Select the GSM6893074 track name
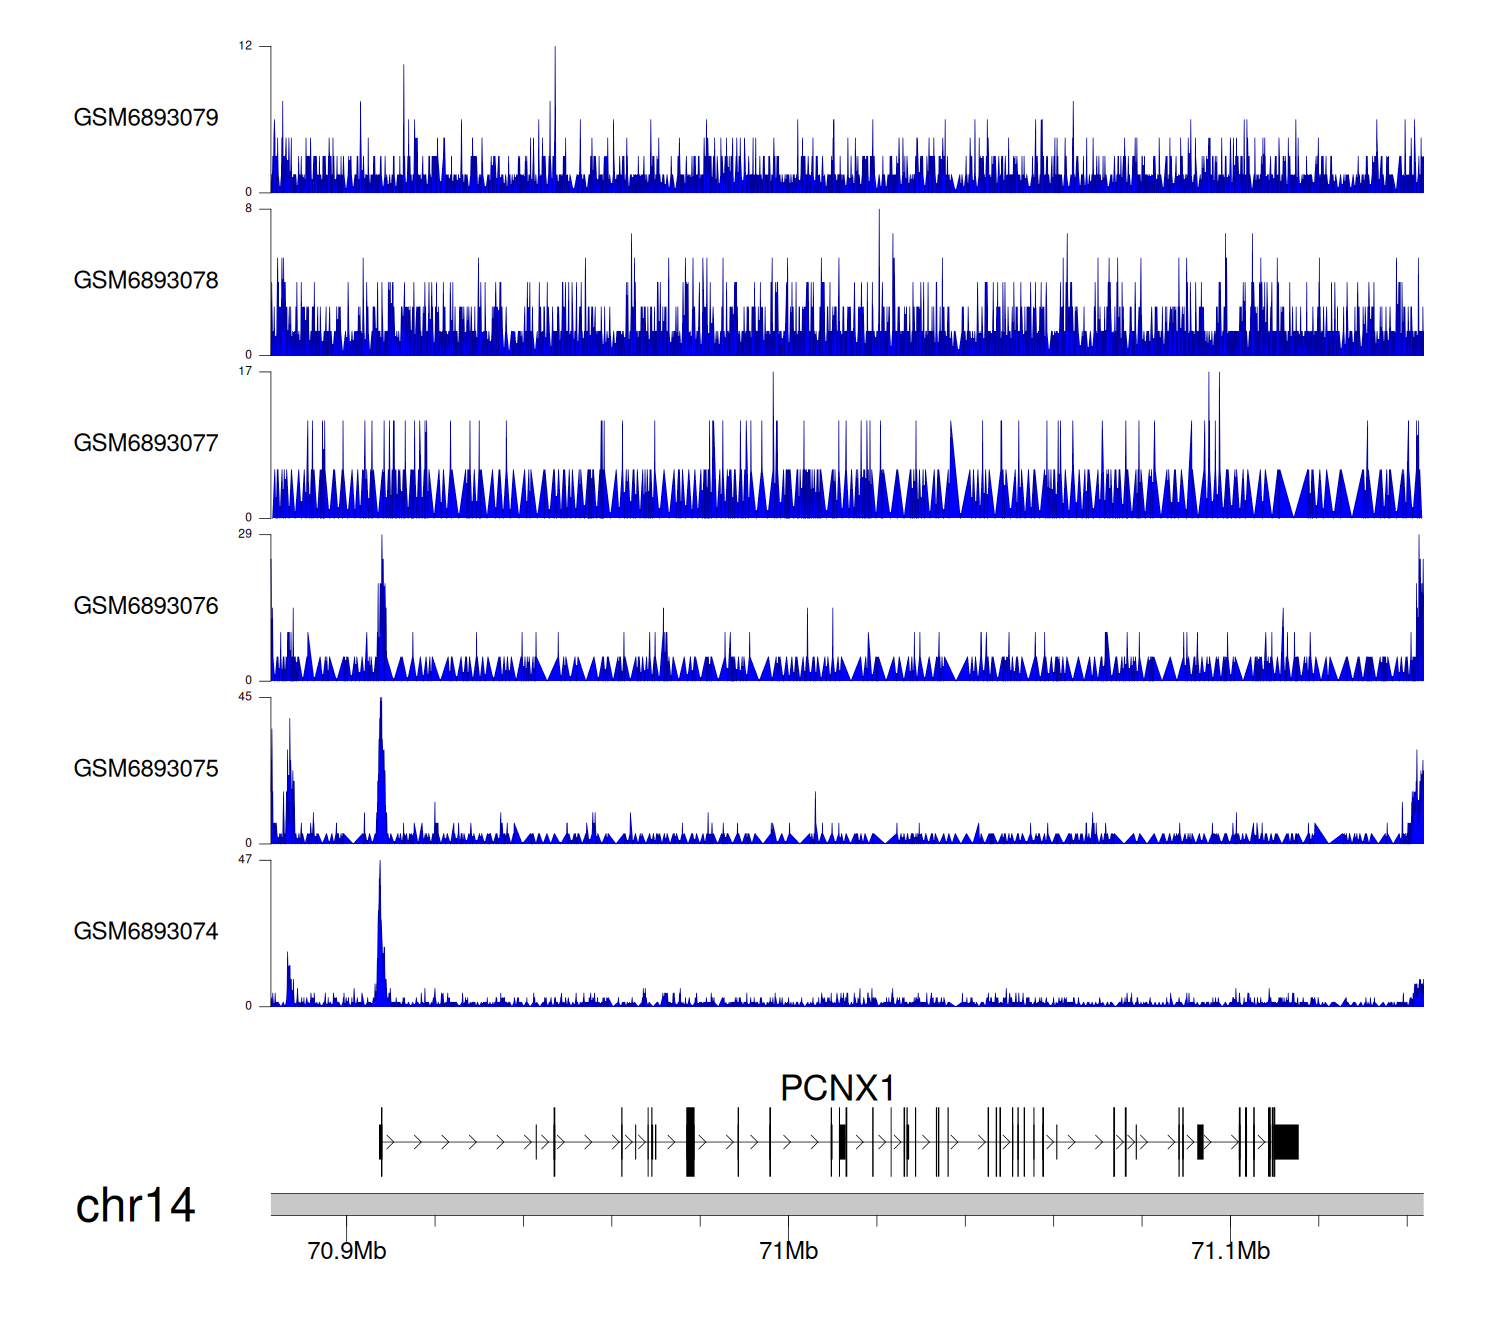Screen dimensions: 1500x1320 click(146, 932)
